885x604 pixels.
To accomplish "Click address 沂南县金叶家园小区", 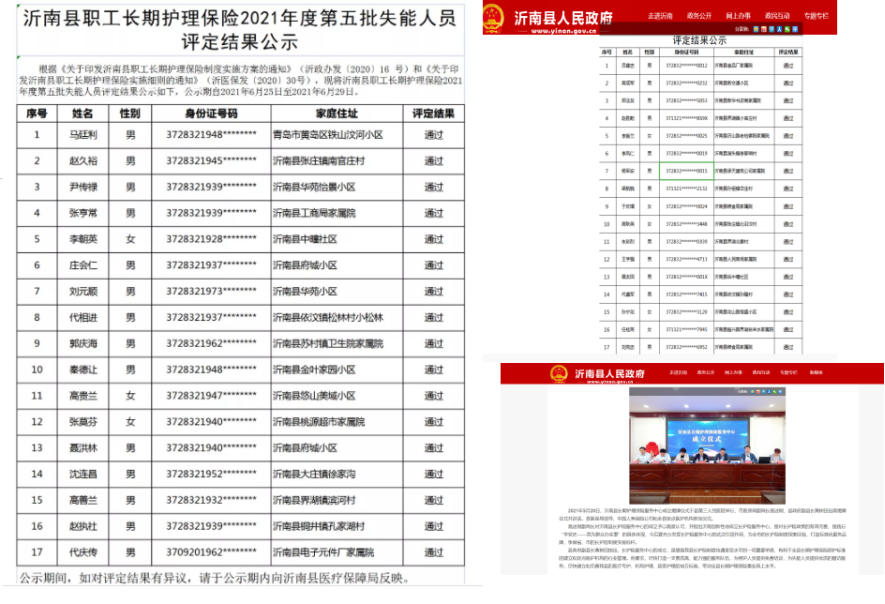I will pyautogui.click(x=314, y=370).
